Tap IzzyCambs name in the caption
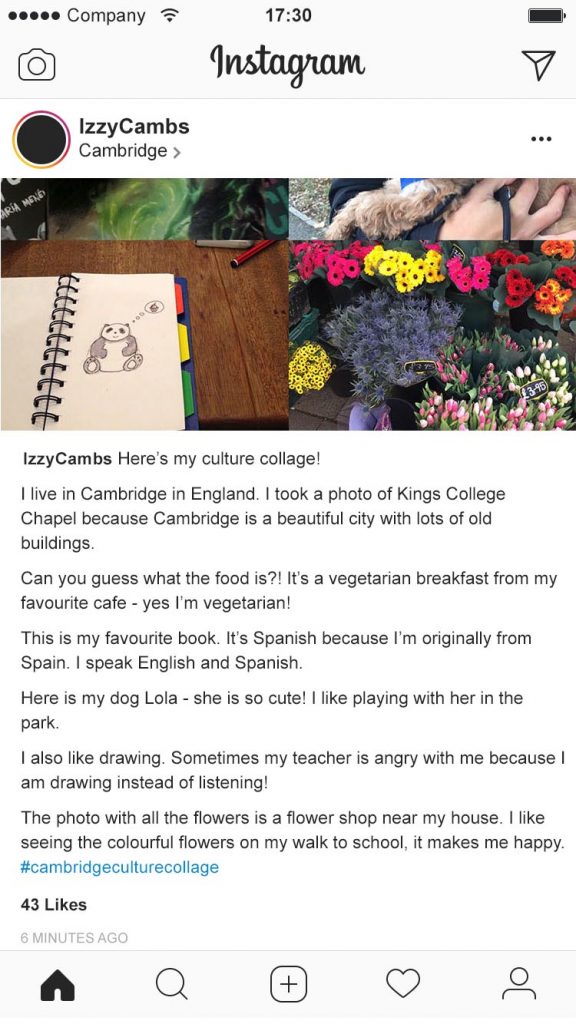This screenshot has height=1024, width=576. (66, 459)
